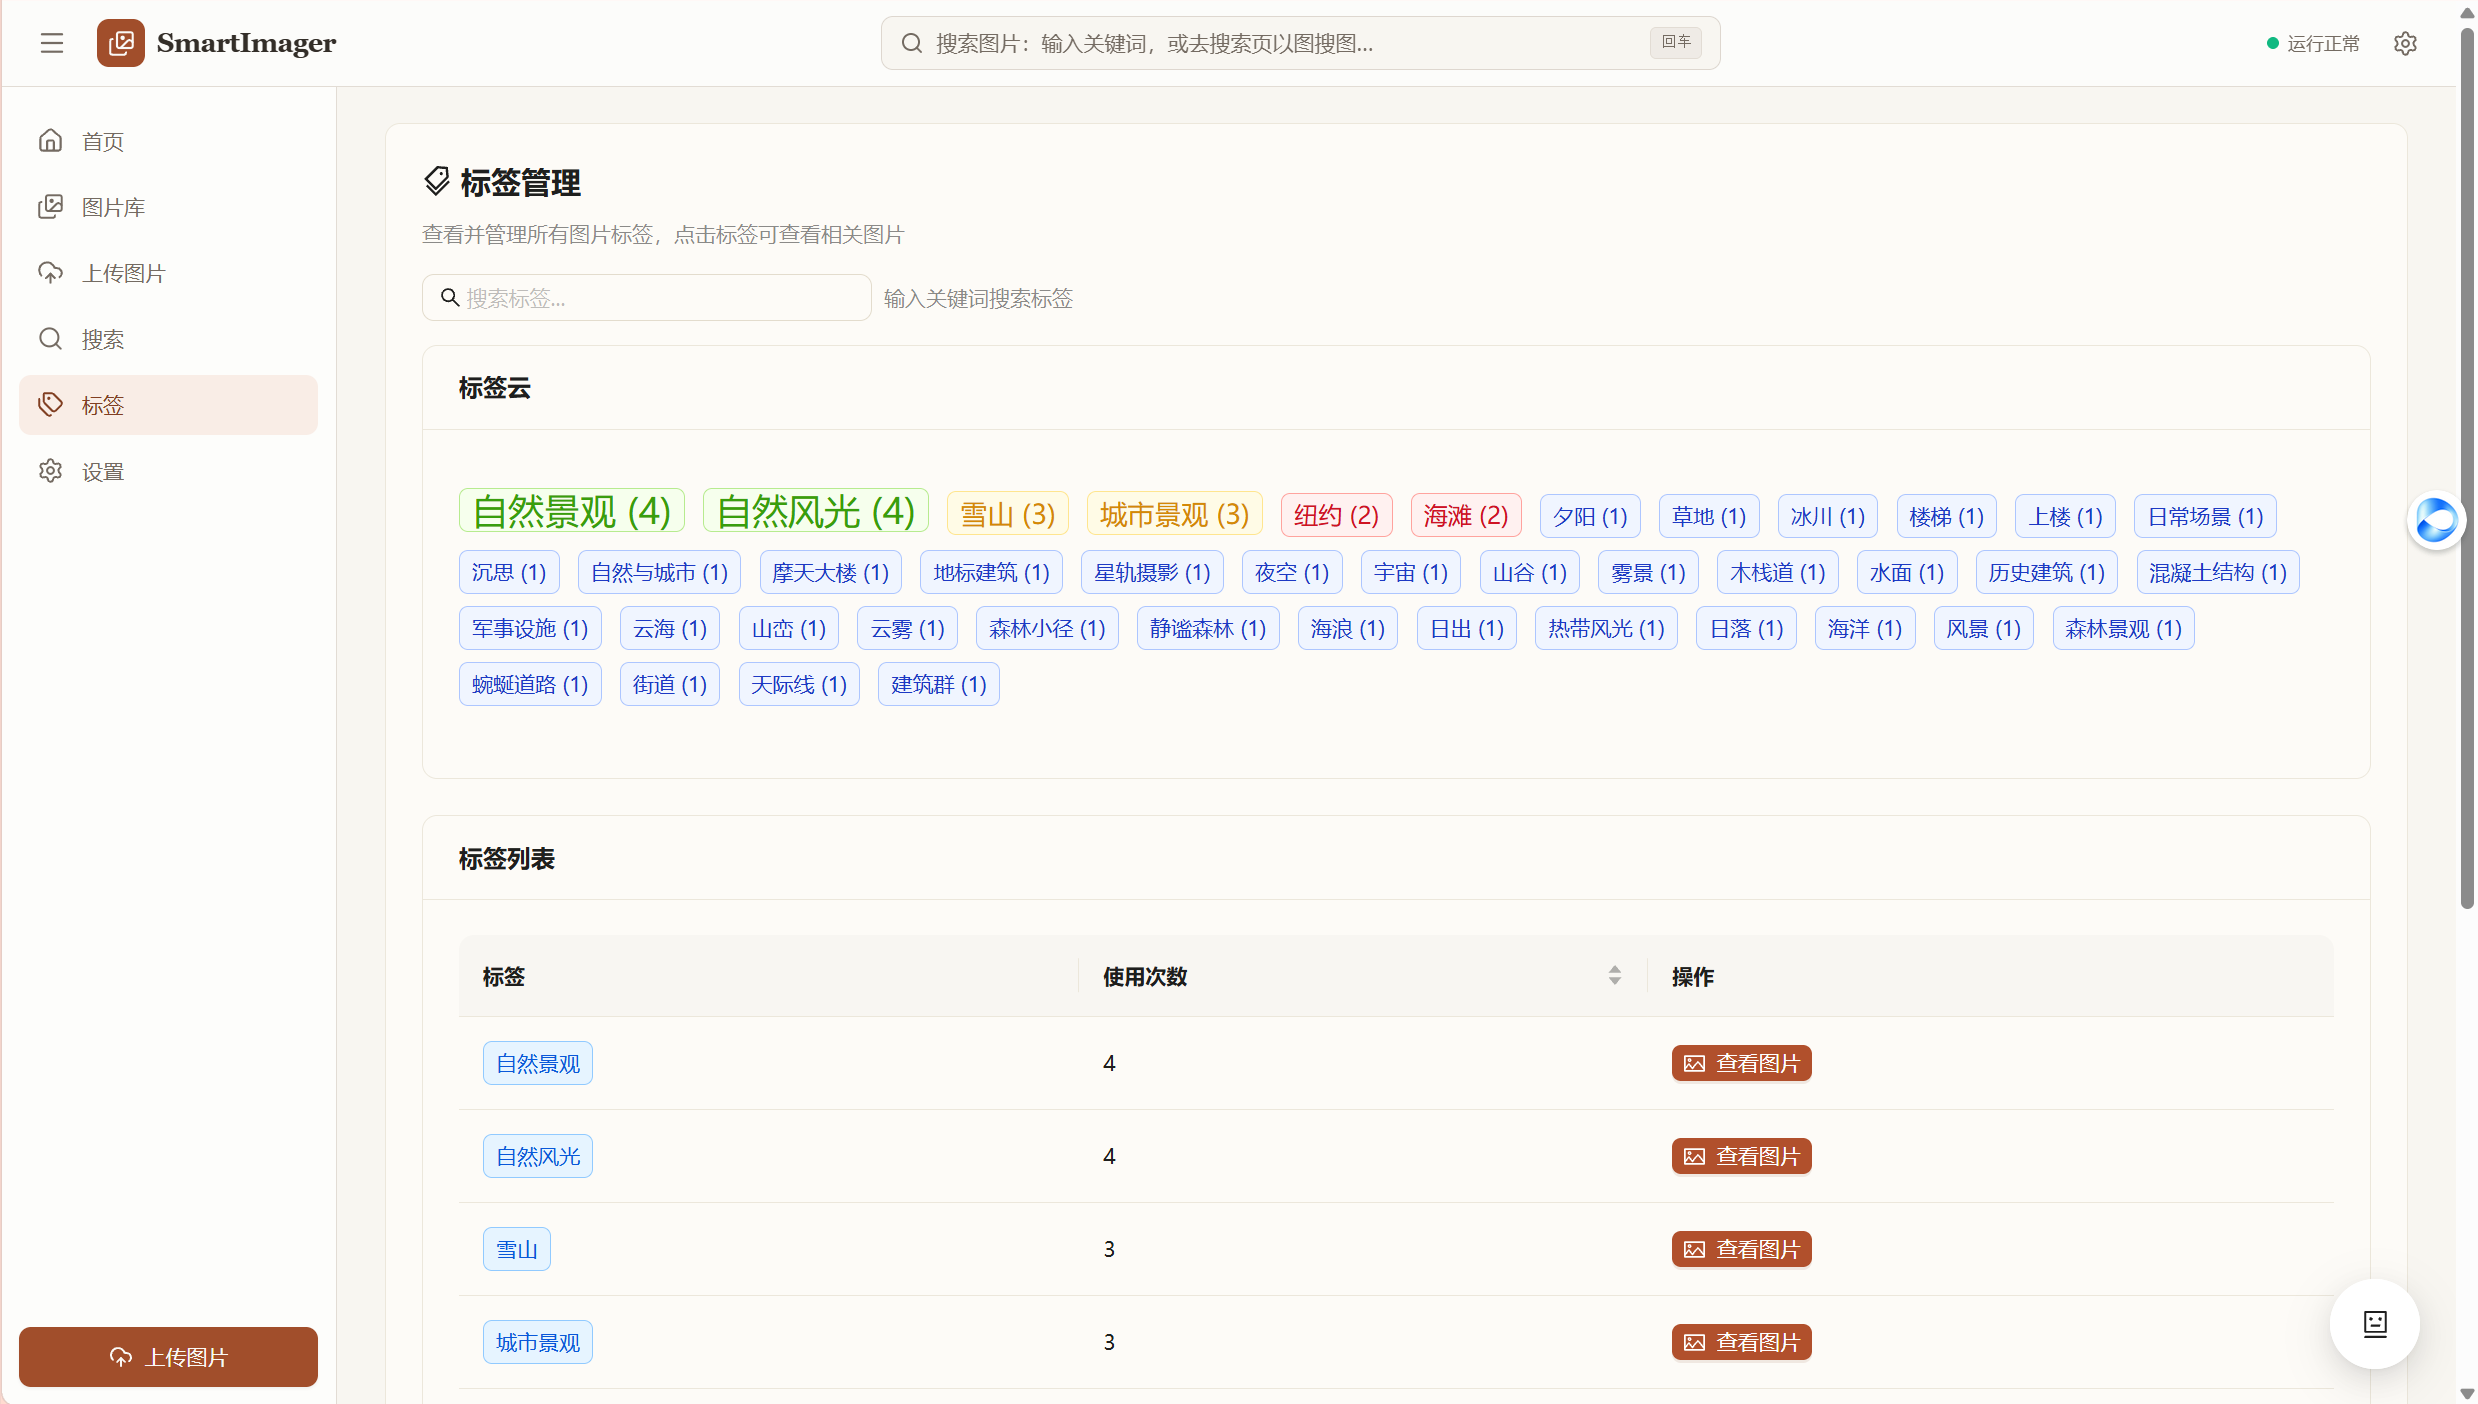This screenshot has height=1404, width=2478.
Task: Open 上传图片 sidebar menu item
Action: pos(168,273)
